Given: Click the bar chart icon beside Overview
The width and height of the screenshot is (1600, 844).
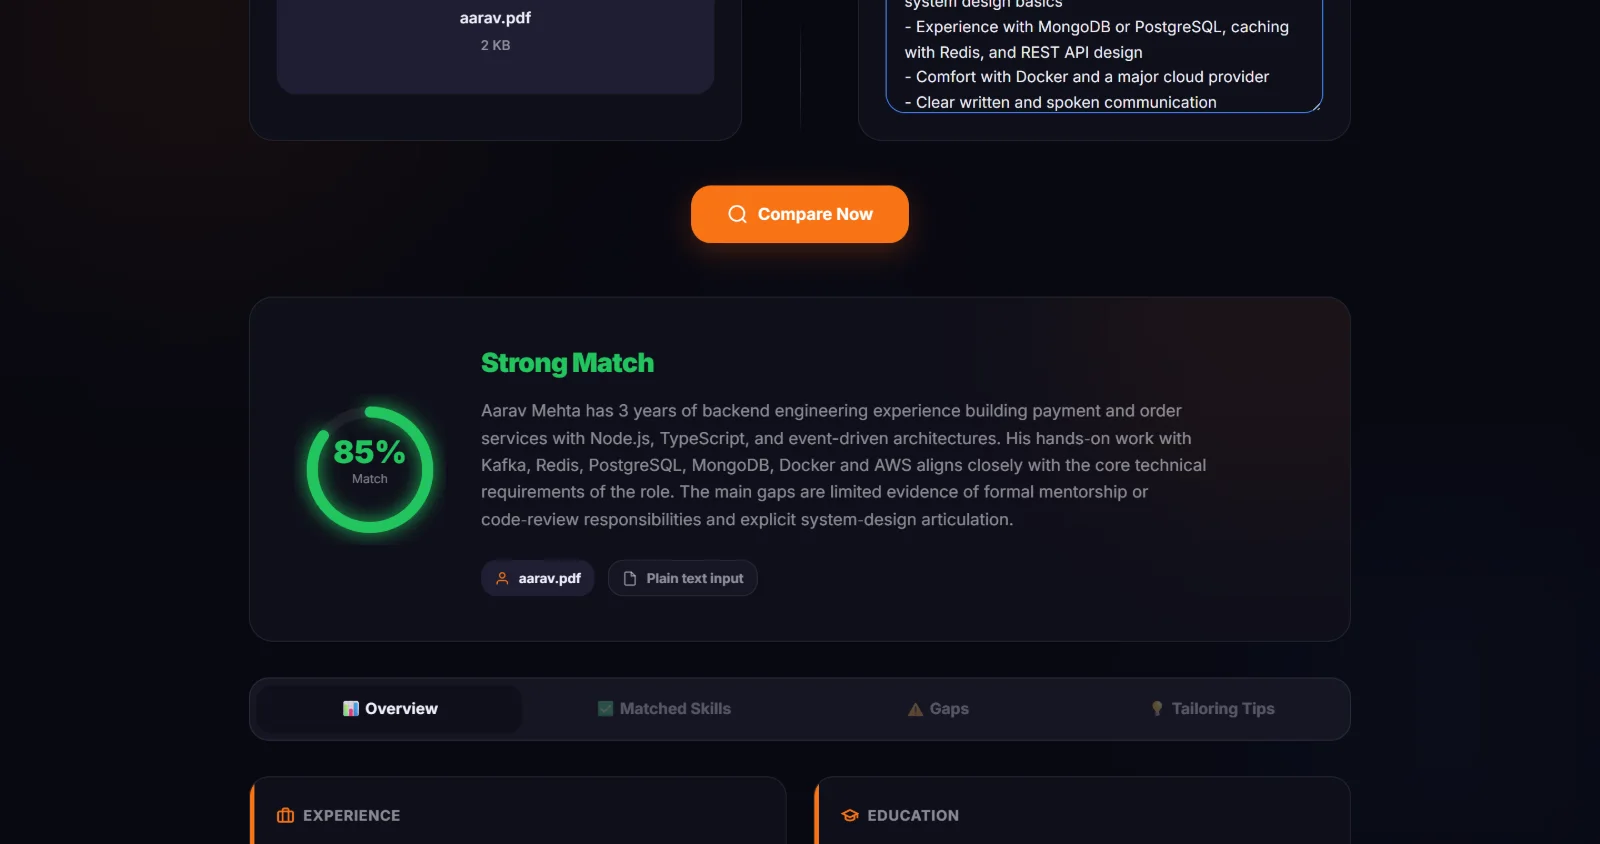Looking at the screenshot, I should pos(351,709).
